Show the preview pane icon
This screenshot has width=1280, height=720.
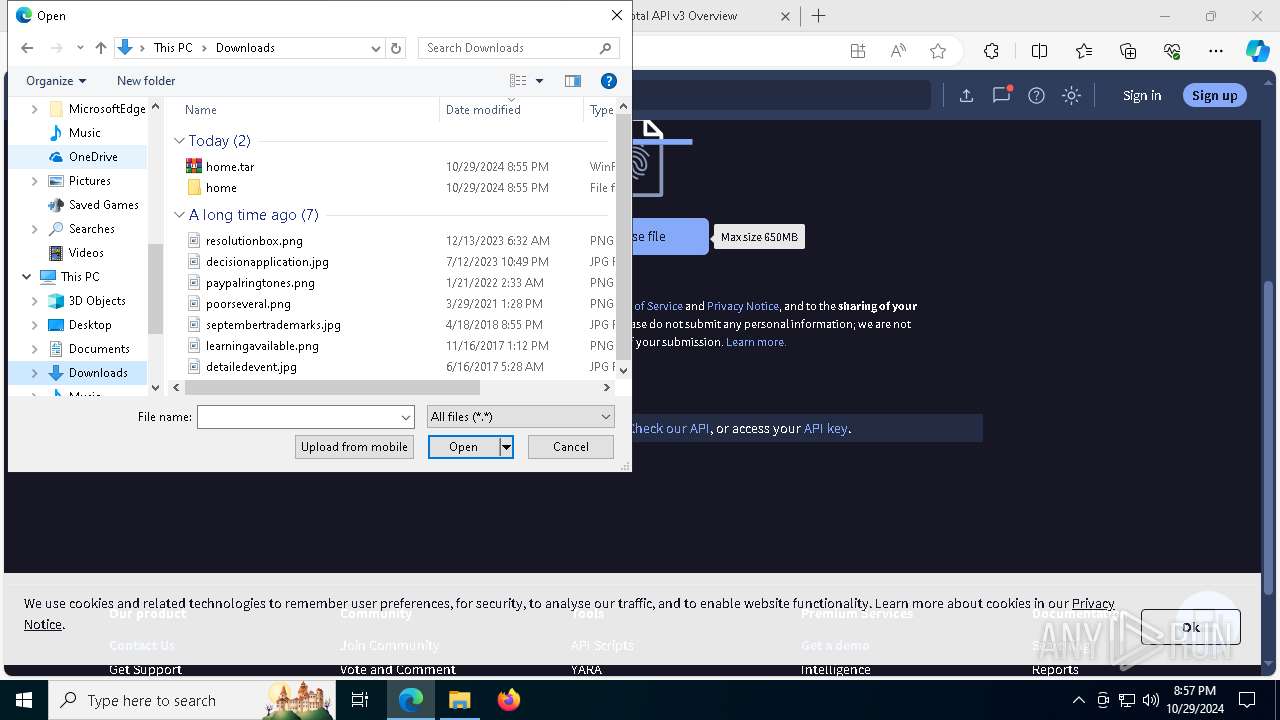point(573,81)
